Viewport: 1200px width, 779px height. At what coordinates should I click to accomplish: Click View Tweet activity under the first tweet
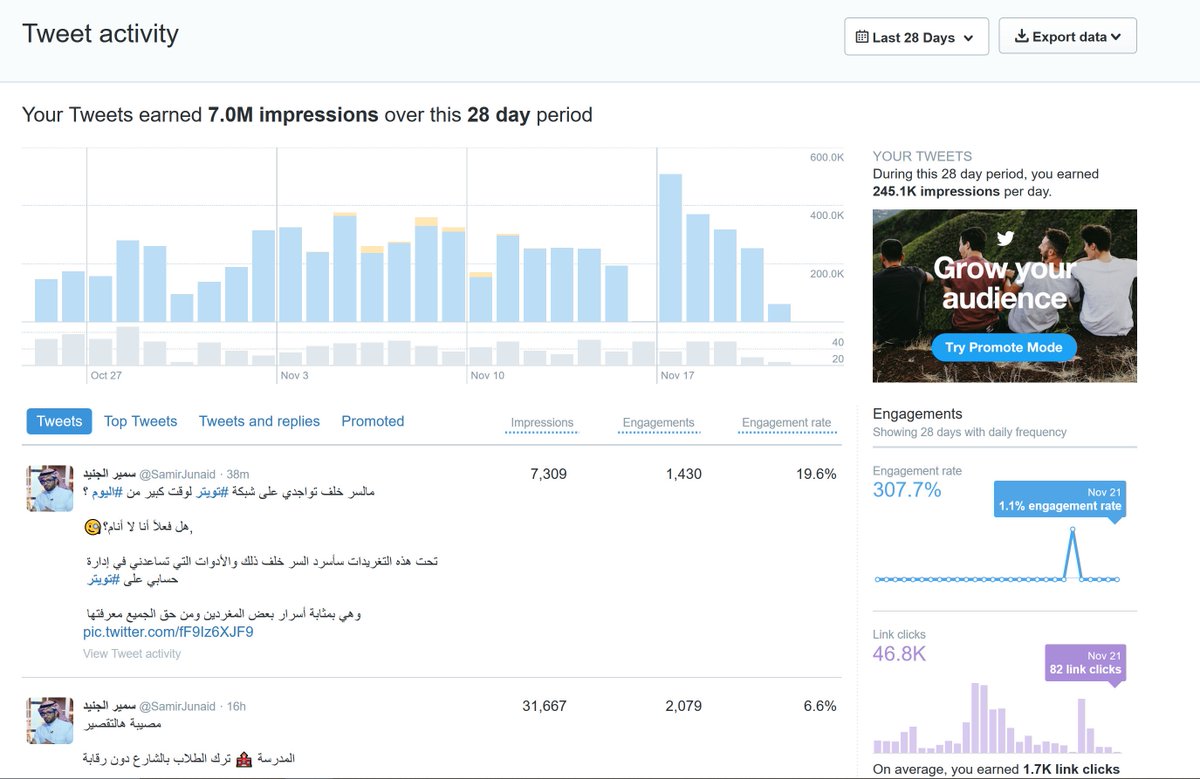pyautogui.click(x=132, y=653)
